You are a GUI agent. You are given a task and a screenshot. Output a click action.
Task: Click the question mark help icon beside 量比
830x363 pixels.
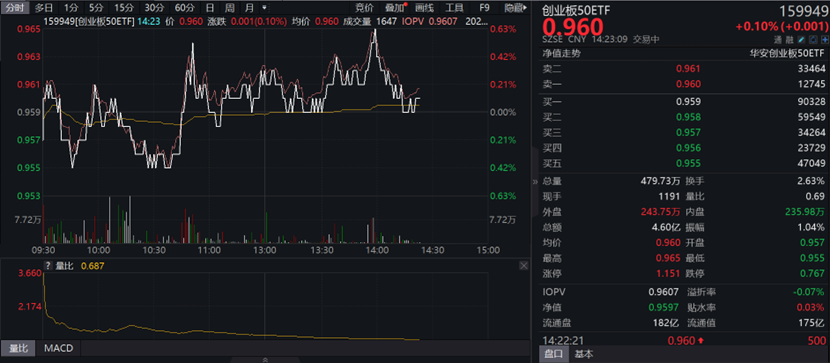[x=48, y=266]
